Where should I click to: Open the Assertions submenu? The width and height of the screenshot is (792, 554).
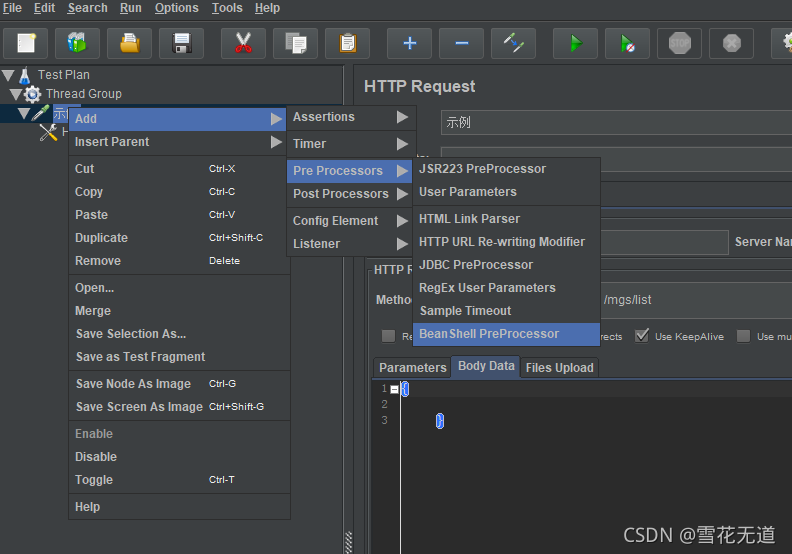click(x=351, y=117)
